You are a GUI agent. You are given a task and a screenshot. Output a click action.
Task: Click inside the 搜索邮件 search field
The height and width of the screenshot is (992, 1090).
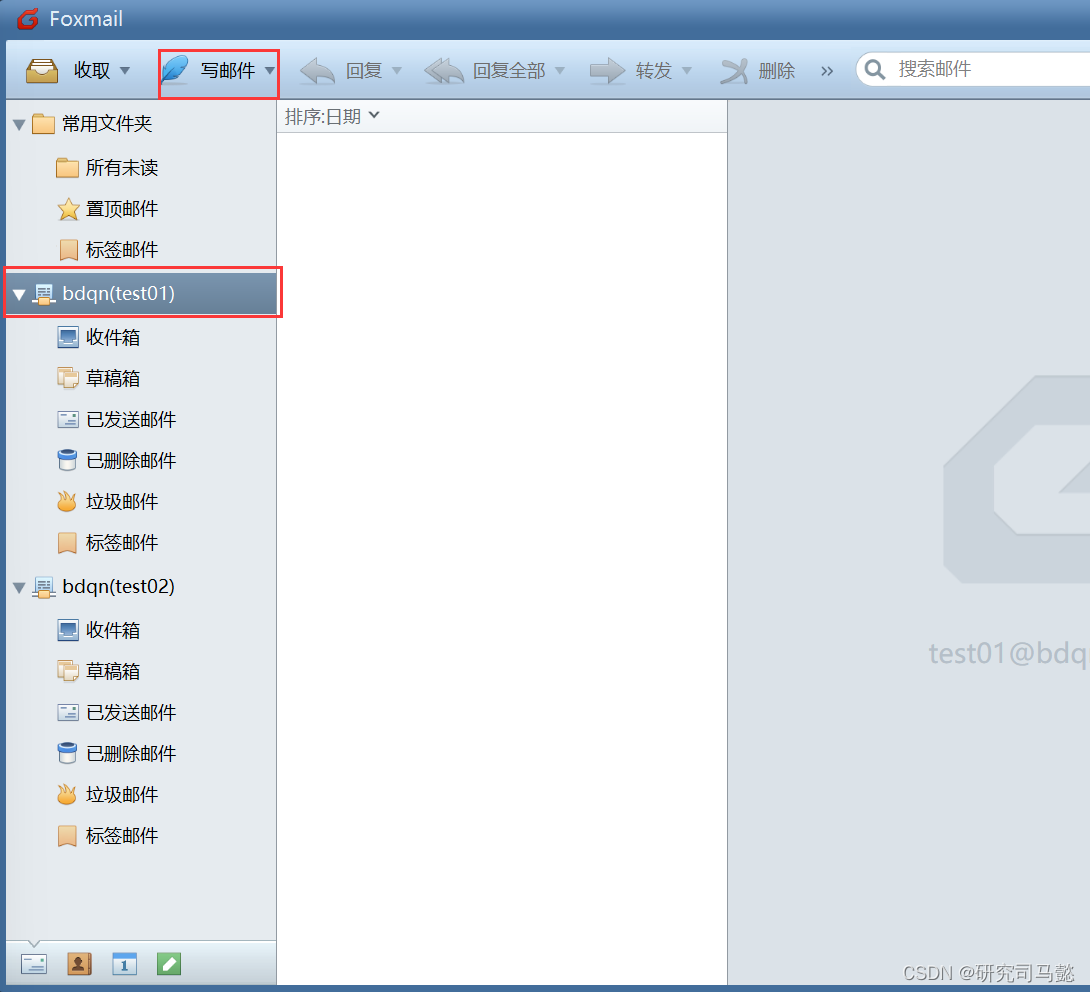coord(960,68)
